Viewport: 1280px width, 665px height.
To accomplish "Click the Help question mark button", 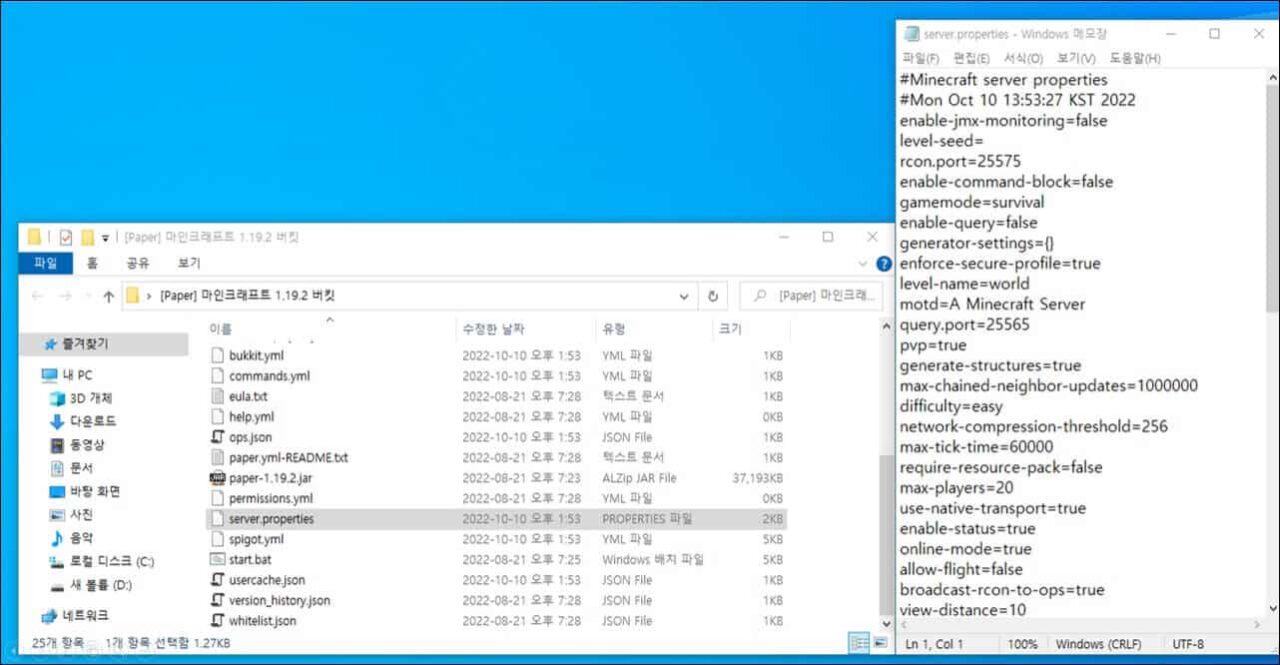I will point(882,263).
